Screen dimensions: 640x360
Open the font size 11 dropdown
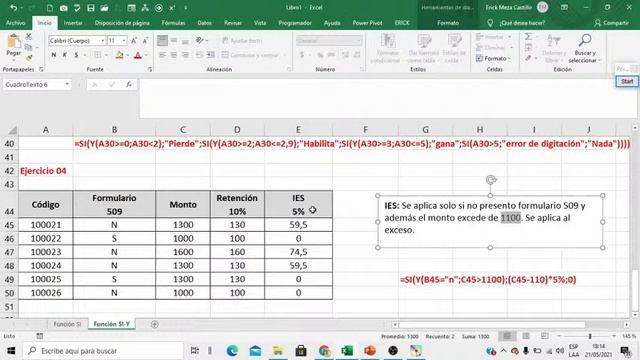[124, 40]
